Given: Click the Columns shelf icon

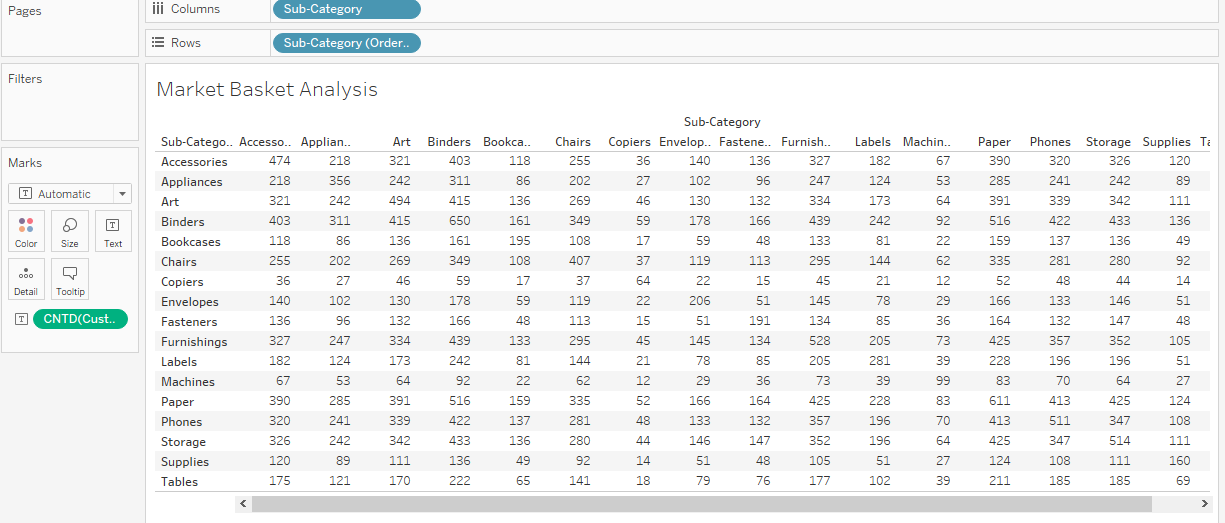Looking at the screenshot, I should point(158,9).
